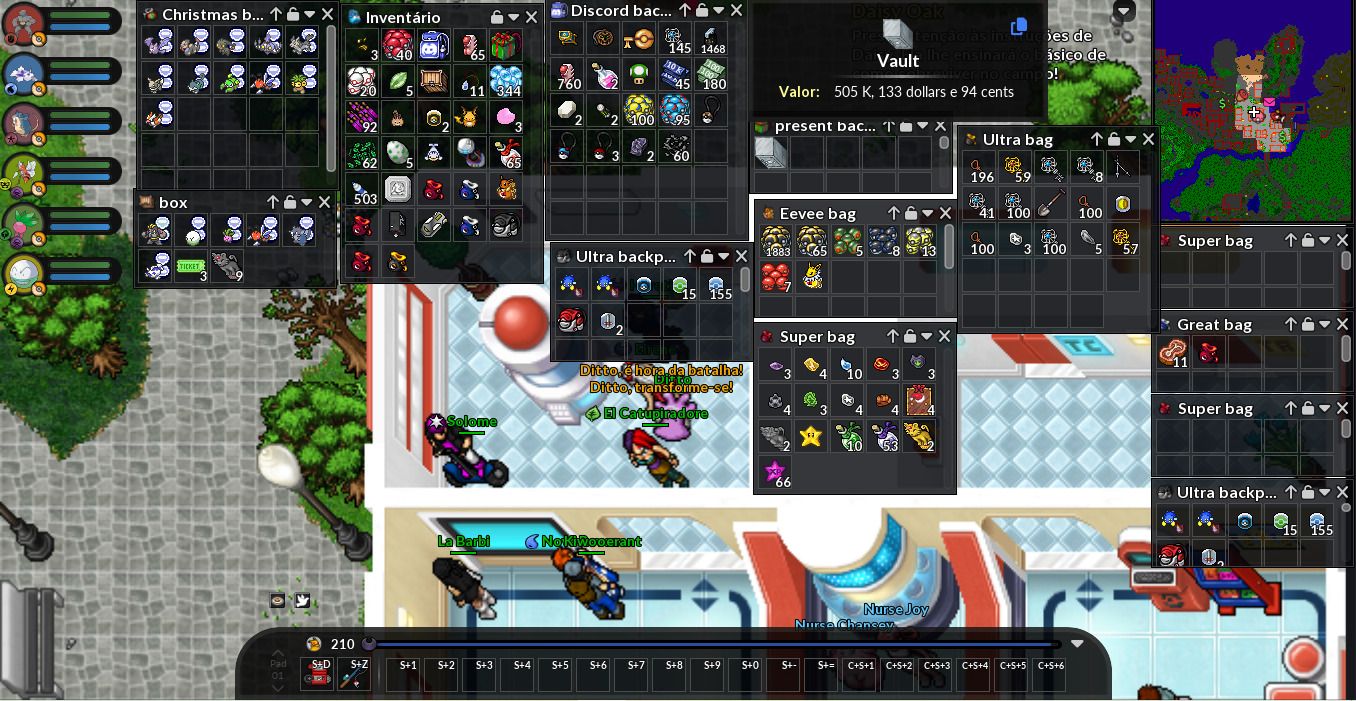Click the S+Z fishing rod hotkey slot
Screen dimensions: 1356x701
[x=354, y=674]
